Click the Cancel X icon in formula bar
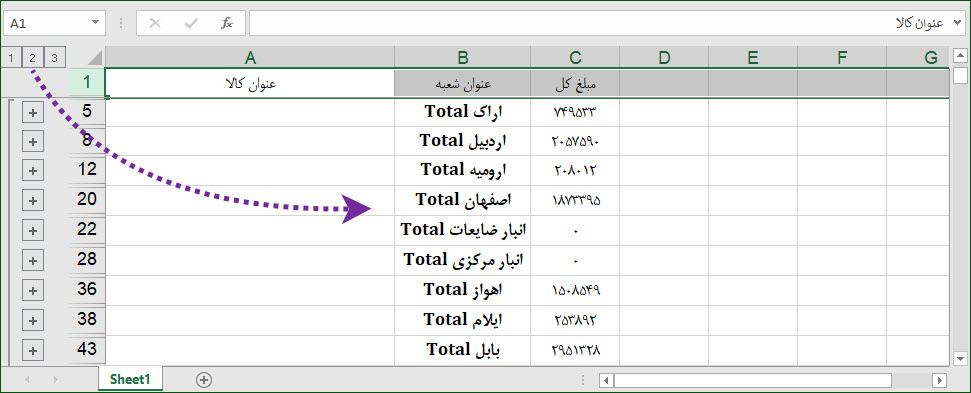 click(155, 24)
